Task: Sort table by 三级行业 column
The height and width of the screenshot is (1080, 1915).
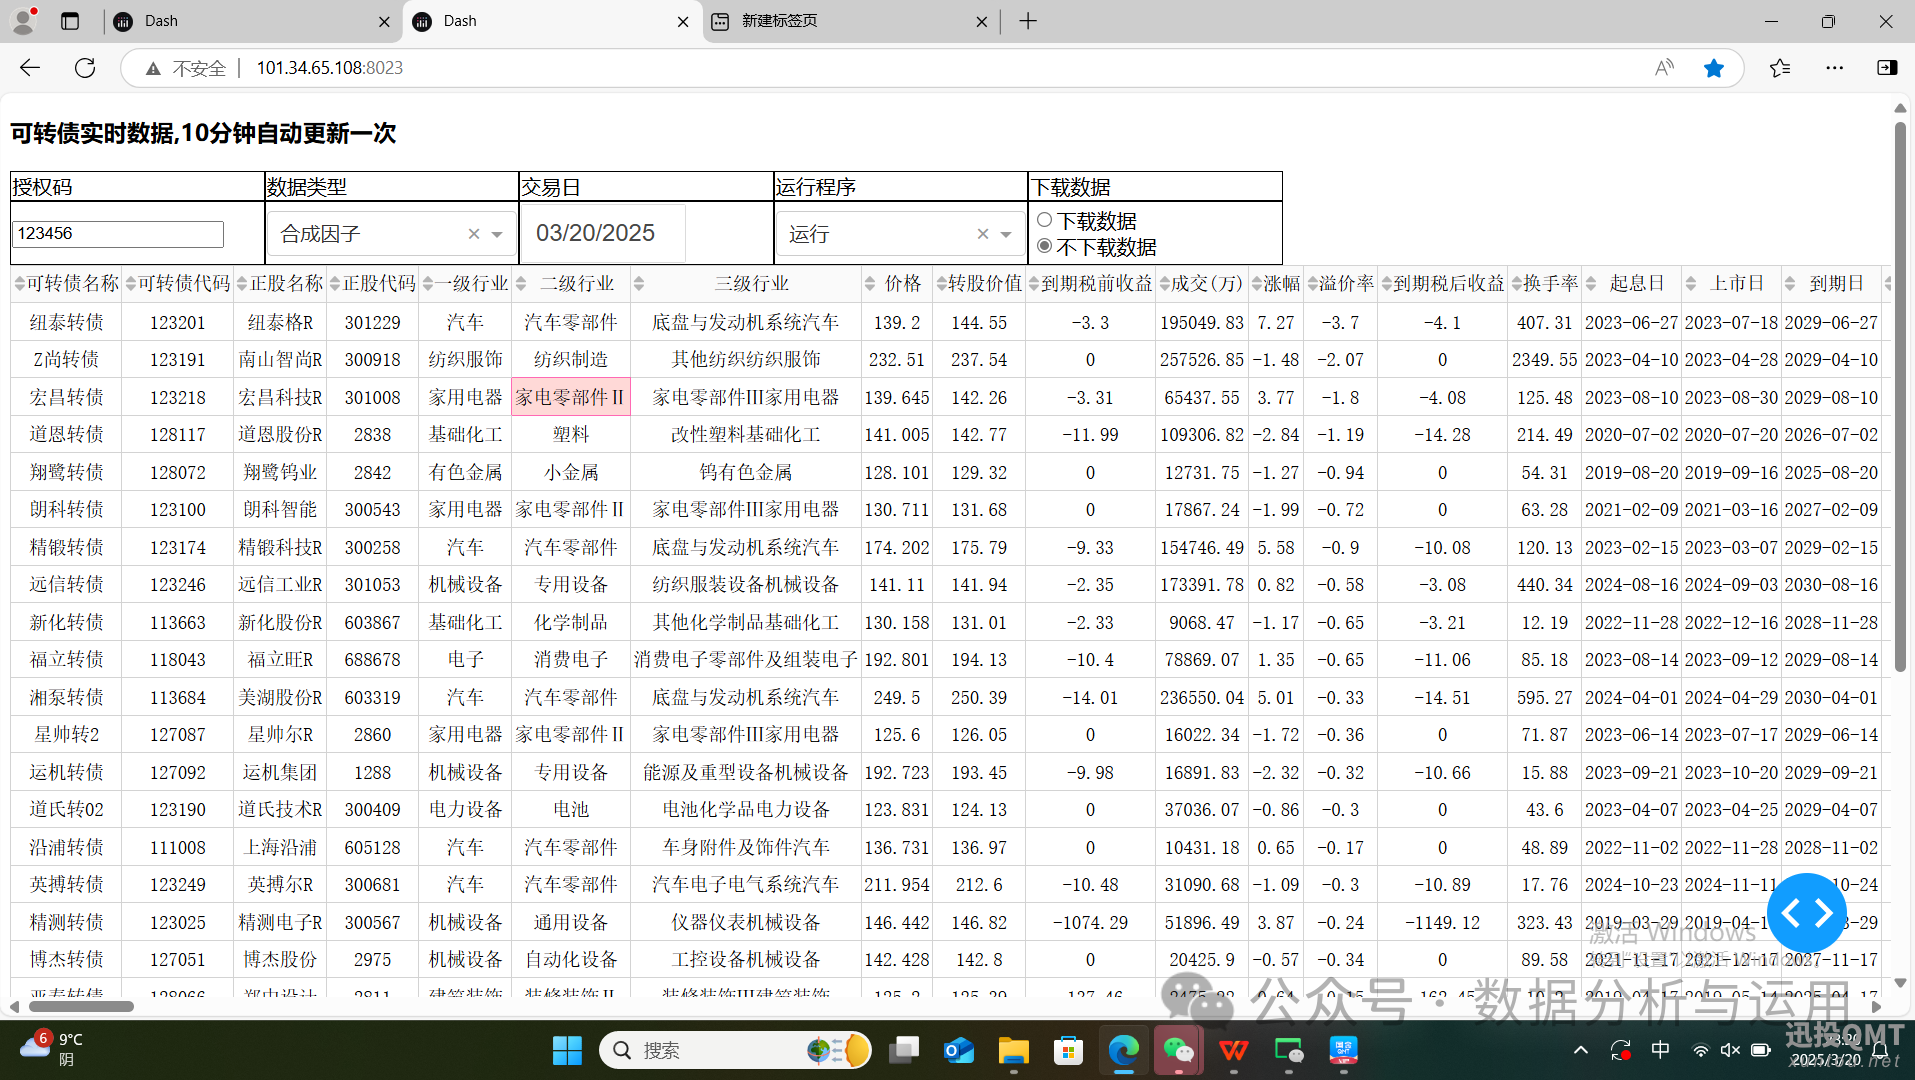Action: click(x=639, y=285)
